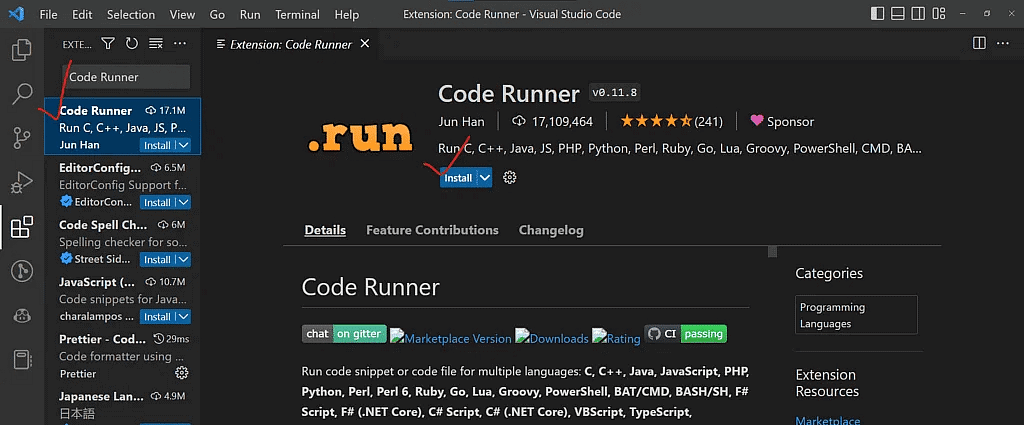Image resolution: width=1024 pixels, height=425 pixels.
Task: Switch to the Details tab
Action: point(325,230)
